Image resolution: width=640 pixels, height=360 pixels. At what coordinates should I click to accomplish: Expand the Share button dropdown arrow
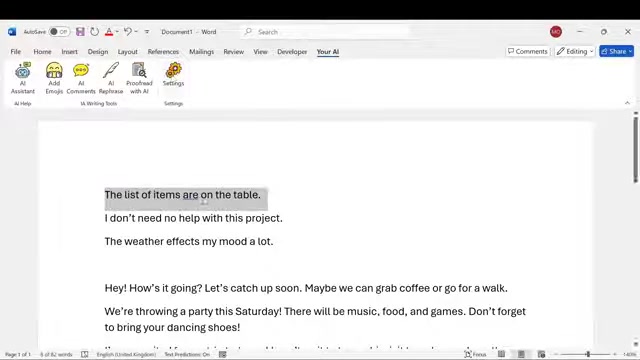click(630, 51)
